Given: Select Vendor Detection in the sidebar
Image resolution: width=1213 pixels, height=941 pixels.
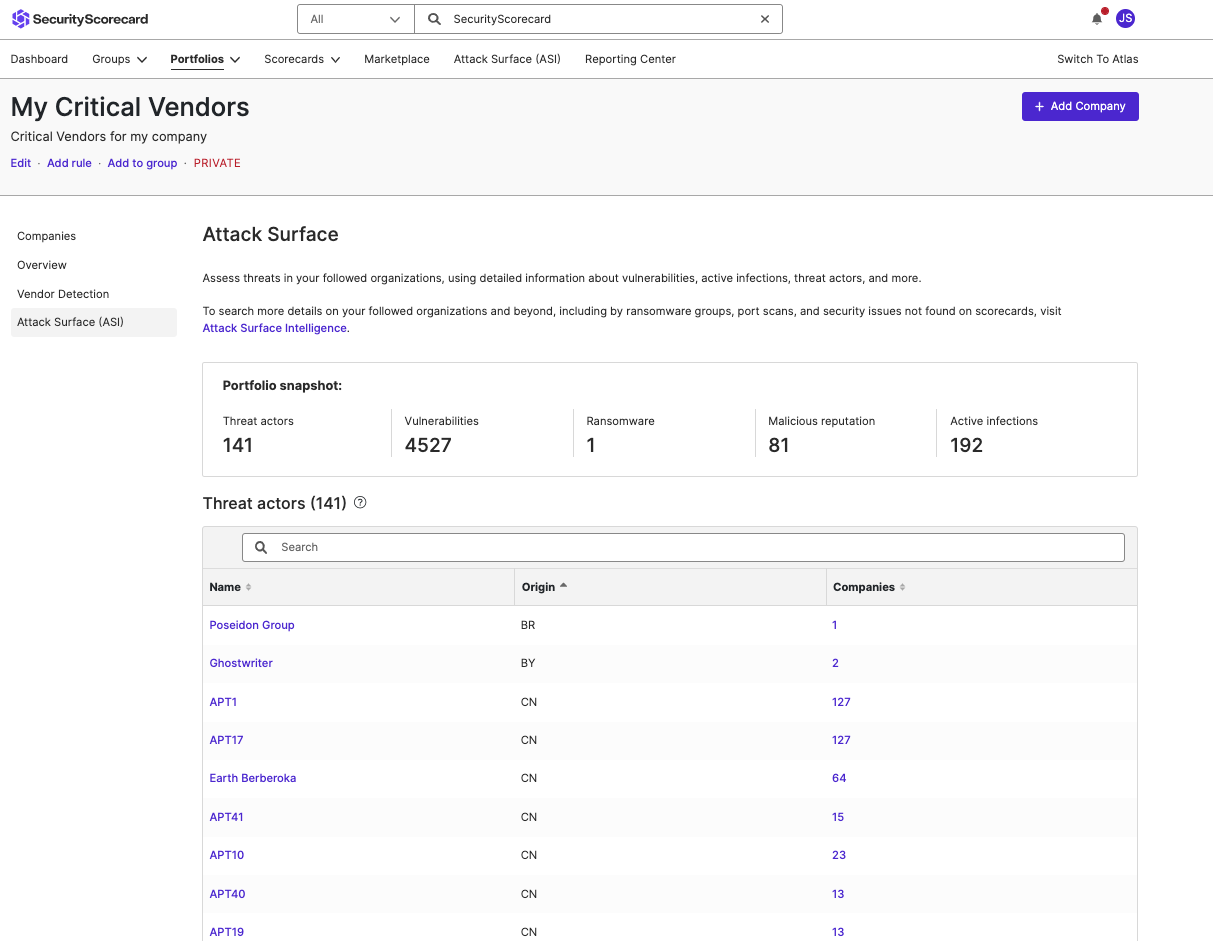Looking at the screenshot, I should [x=94, y=294].
